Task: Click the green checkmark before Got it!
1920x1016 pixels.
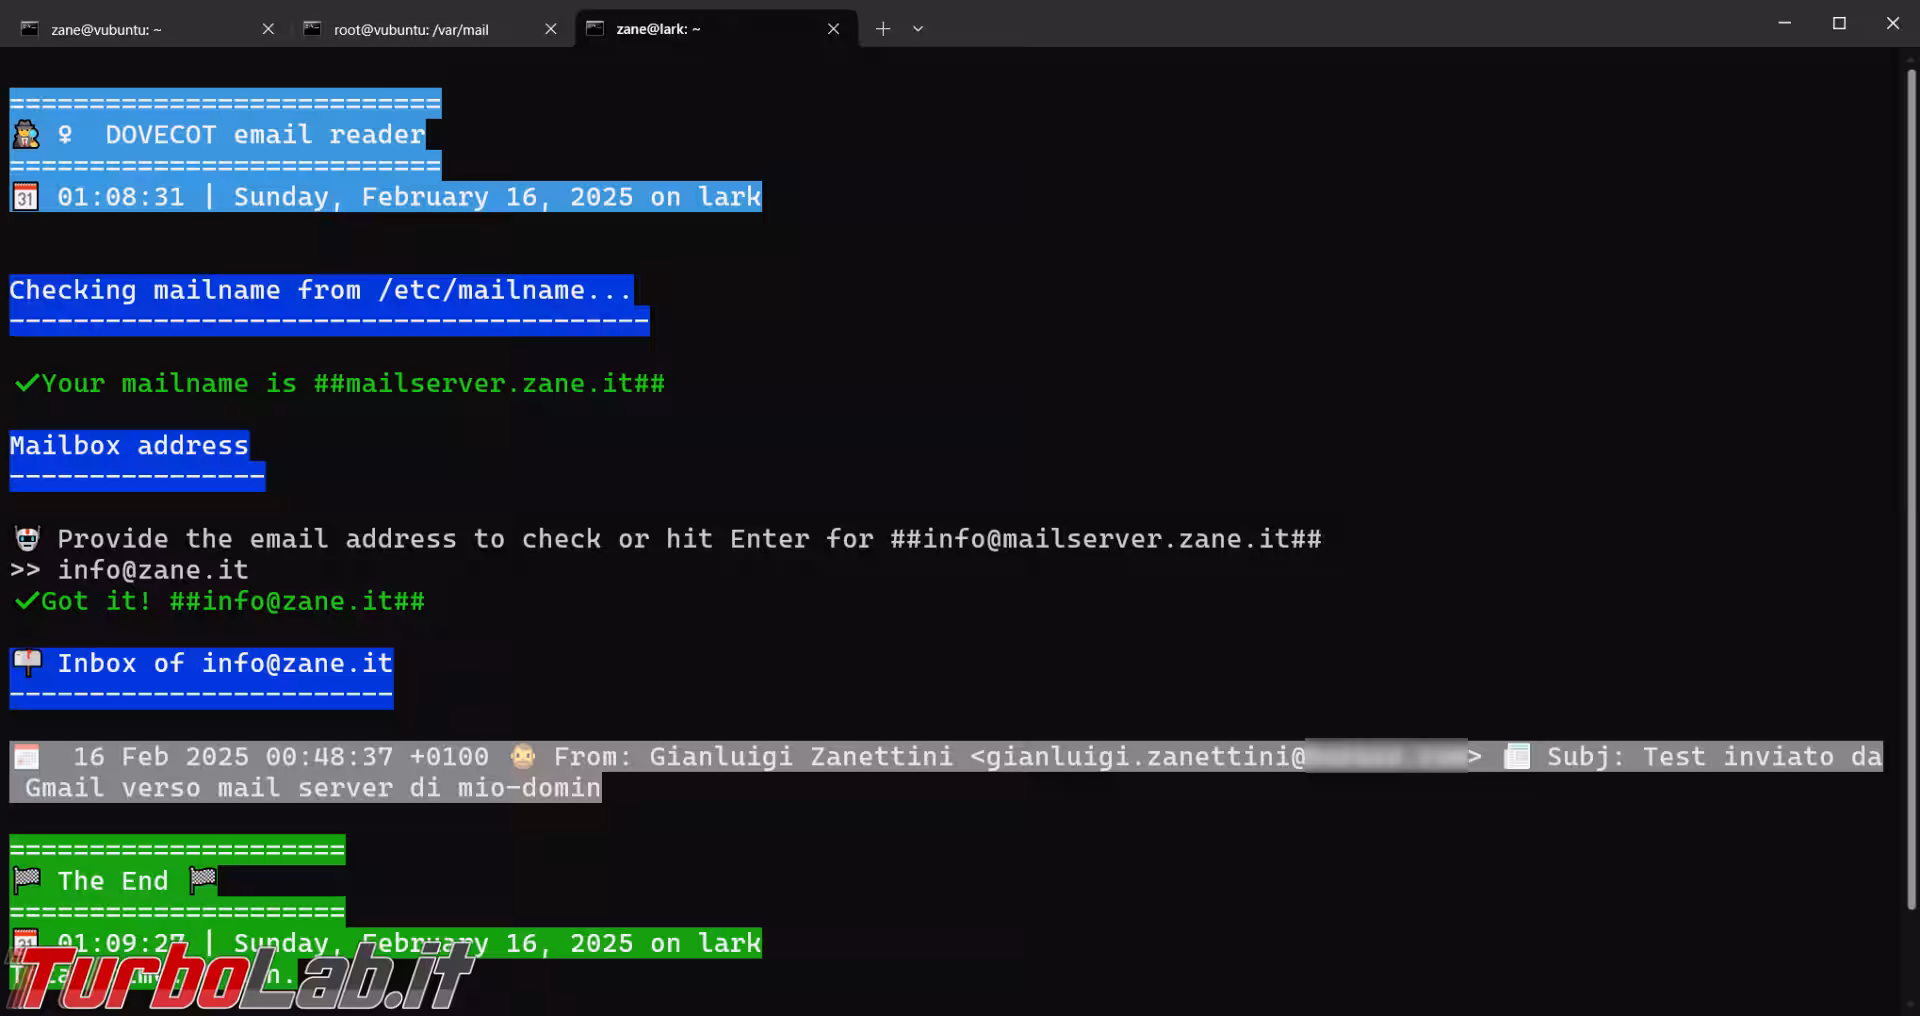Action: 27,601
